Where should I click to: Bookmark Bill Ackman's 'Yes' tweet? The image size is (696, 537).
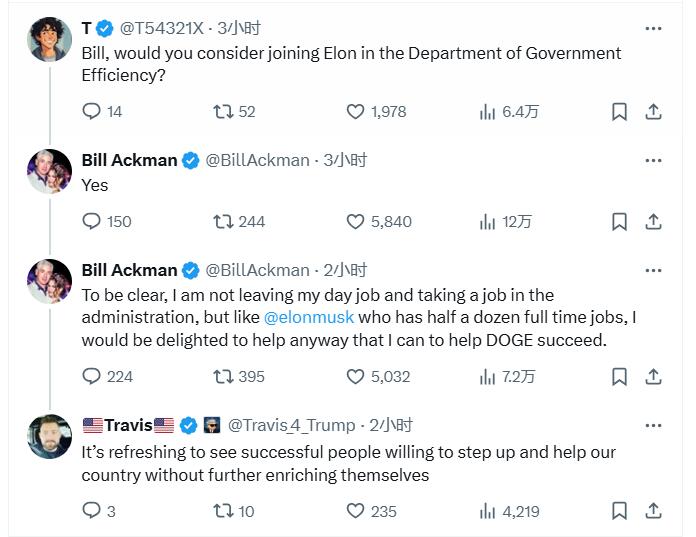tap(619, 221)
